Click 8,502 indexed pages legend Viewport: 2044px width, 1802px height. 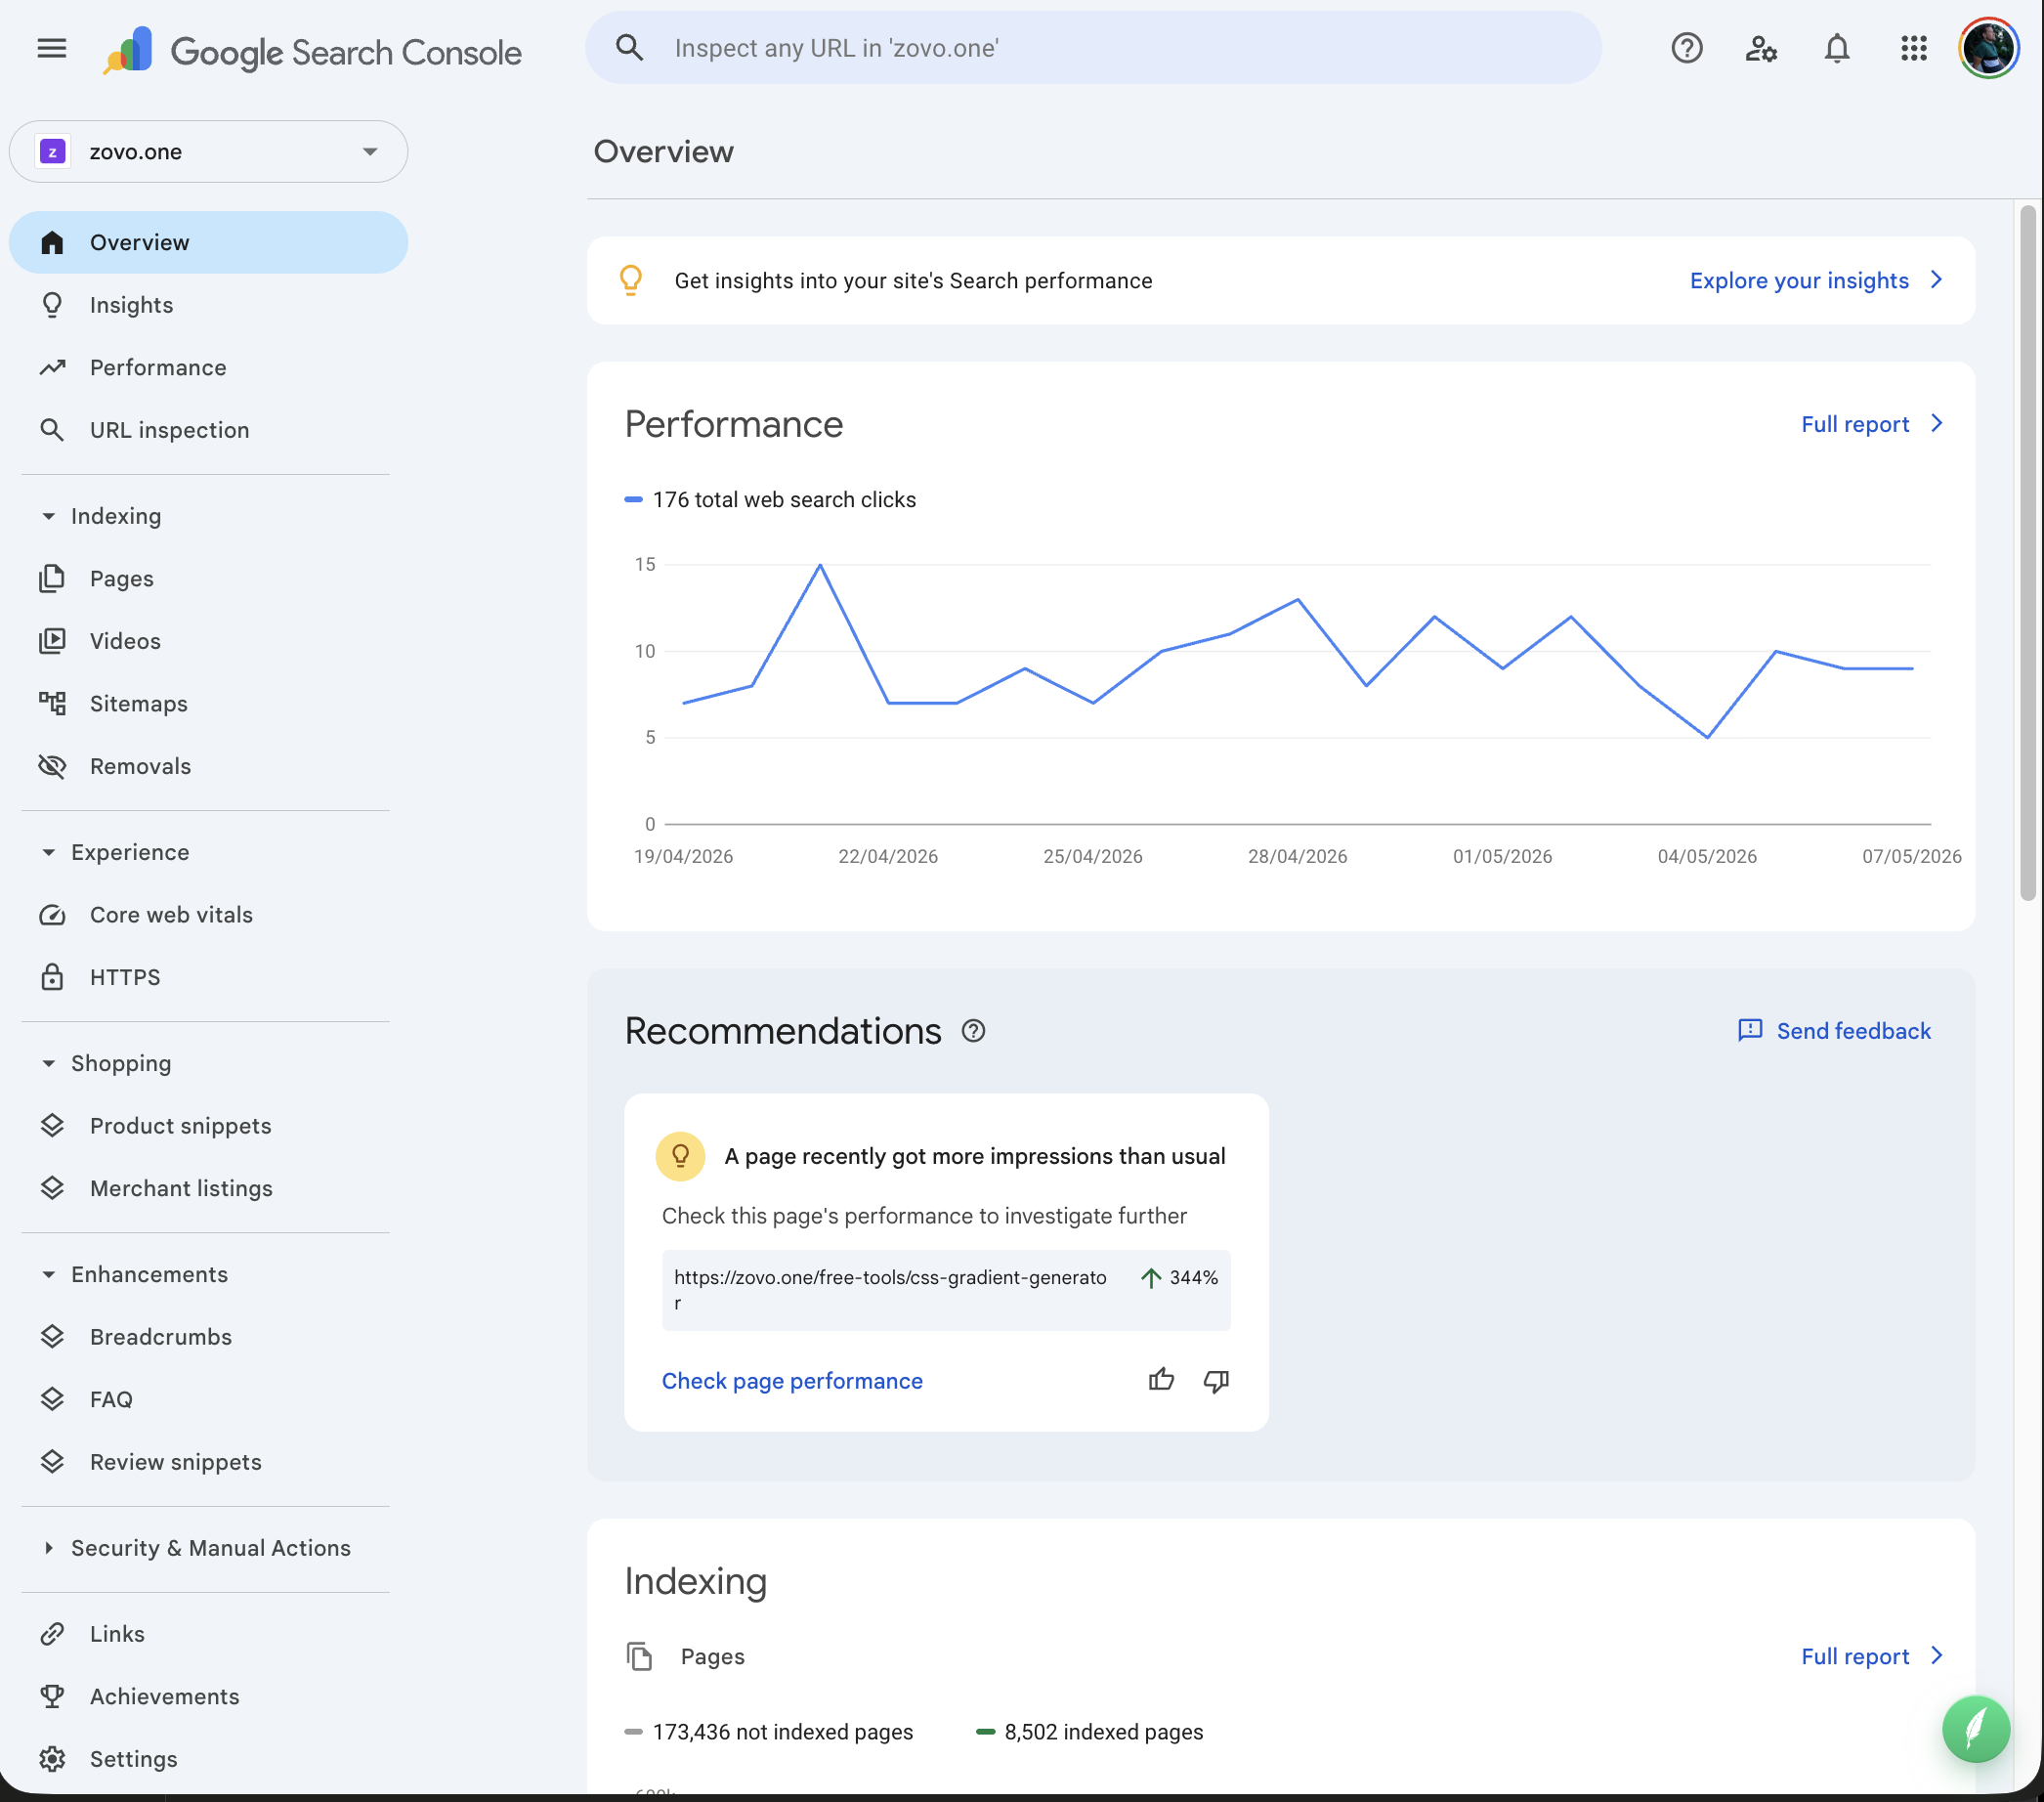[x=1089, y=1732]
